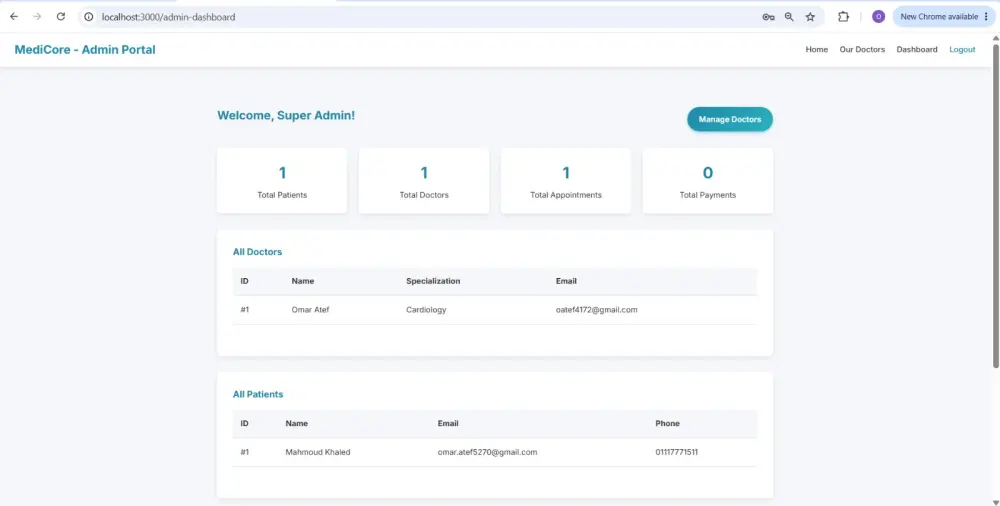The image size is (1000, 506).
Task: Go back using the browser back arrow
Action: click(14, 17)
